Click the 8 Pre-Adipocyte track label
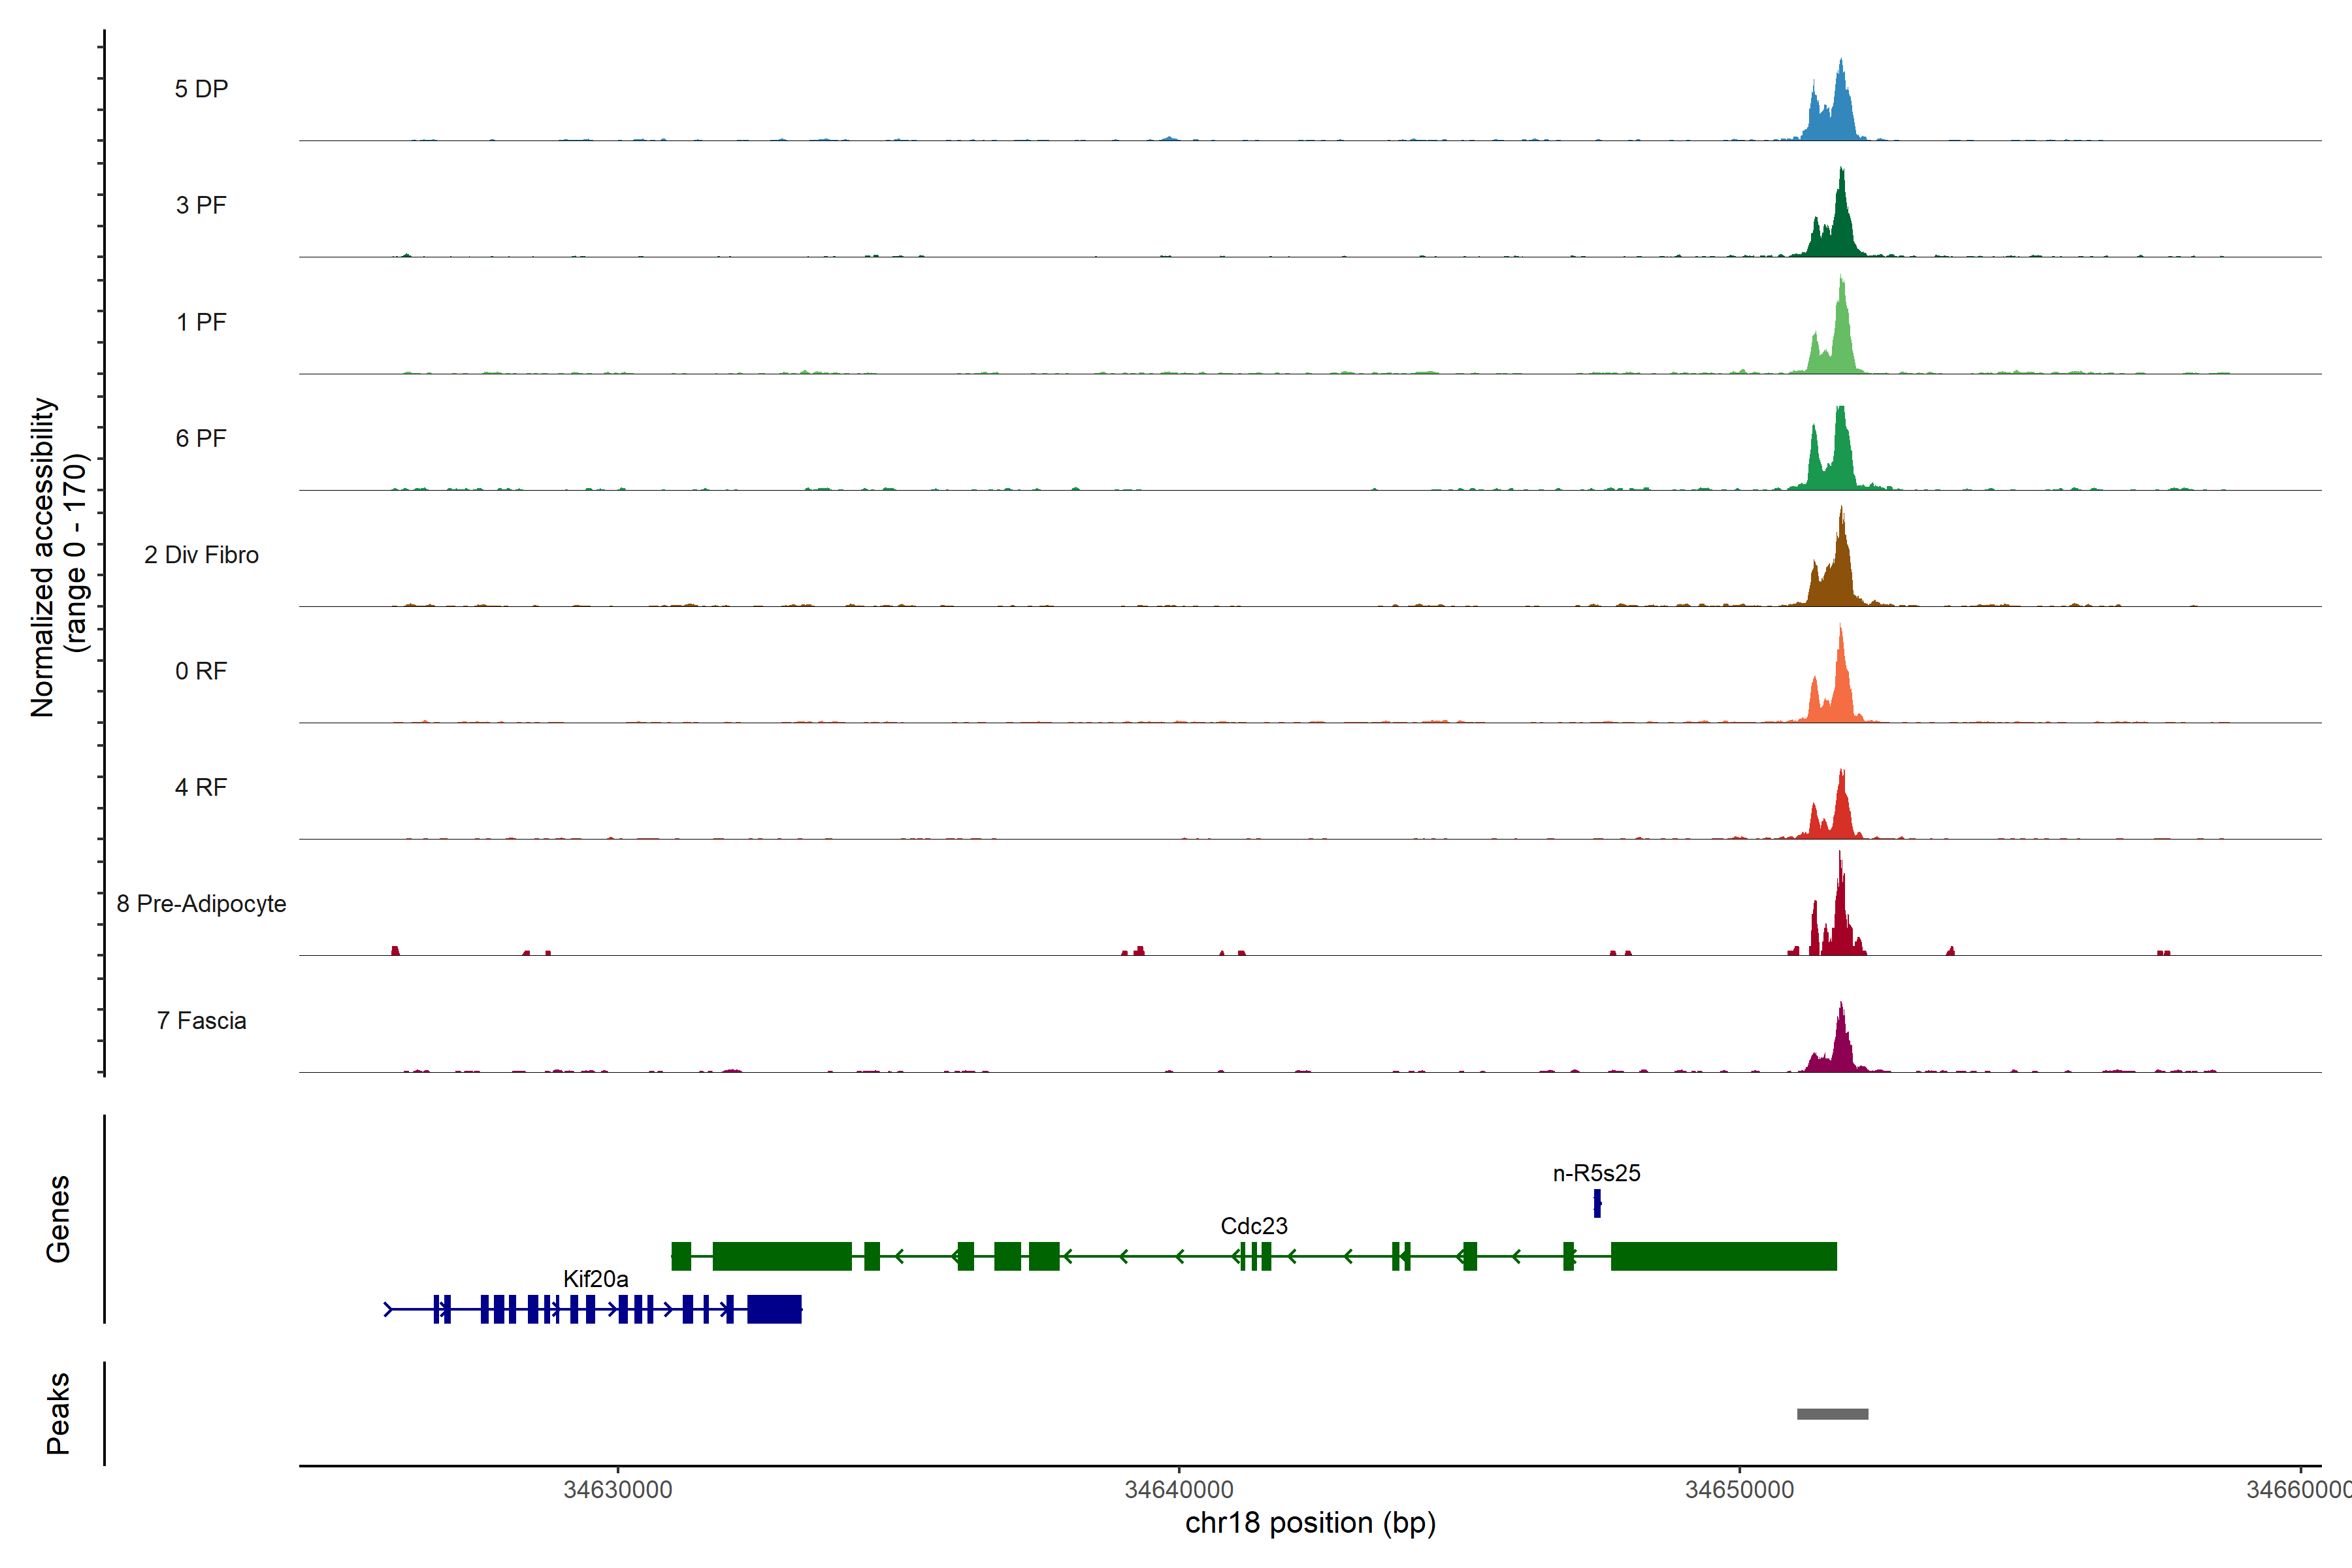The image size is (2352, 1568). point(201,904)
